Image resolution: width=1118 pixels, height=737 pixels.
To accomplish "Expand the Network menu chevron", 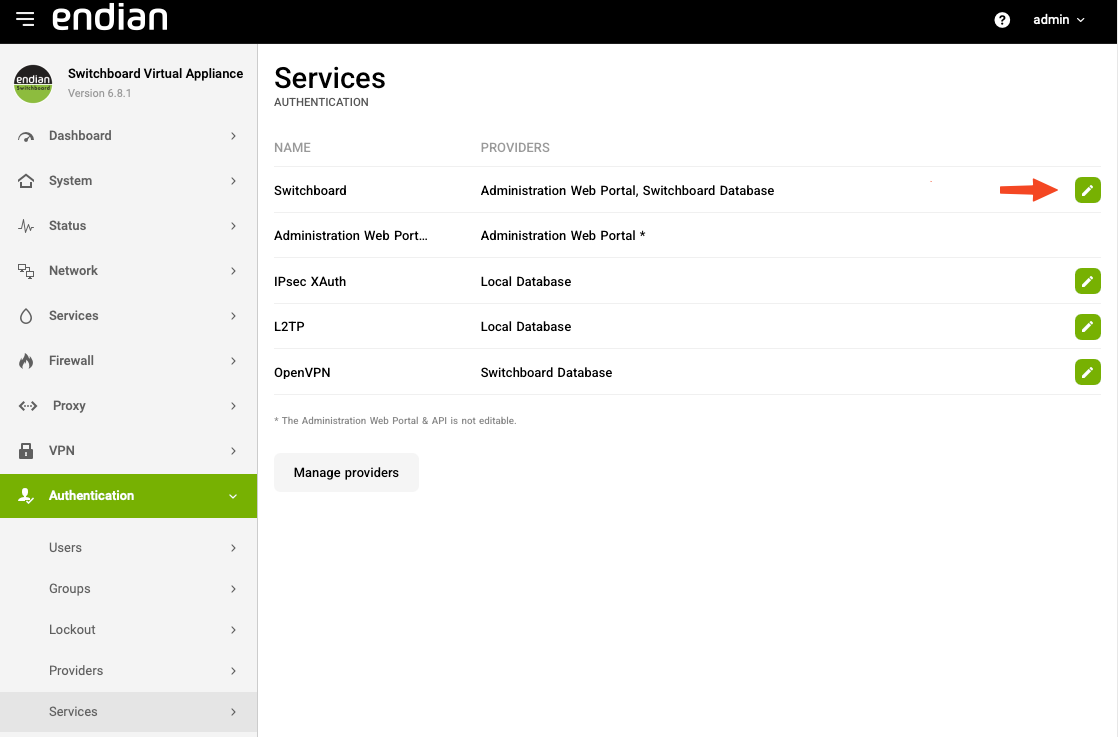I will 233,271.
